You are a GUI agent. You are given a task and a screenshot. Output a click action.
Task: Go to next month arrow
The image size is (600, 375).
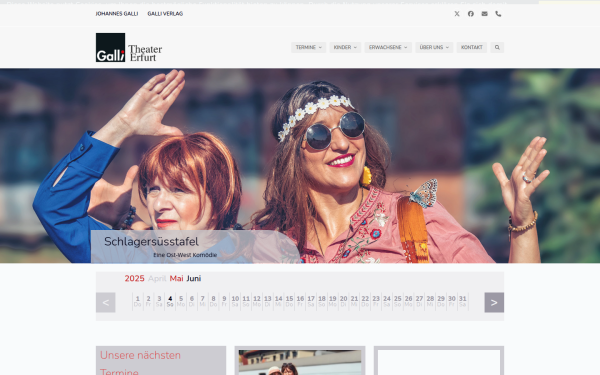point(494,302)
